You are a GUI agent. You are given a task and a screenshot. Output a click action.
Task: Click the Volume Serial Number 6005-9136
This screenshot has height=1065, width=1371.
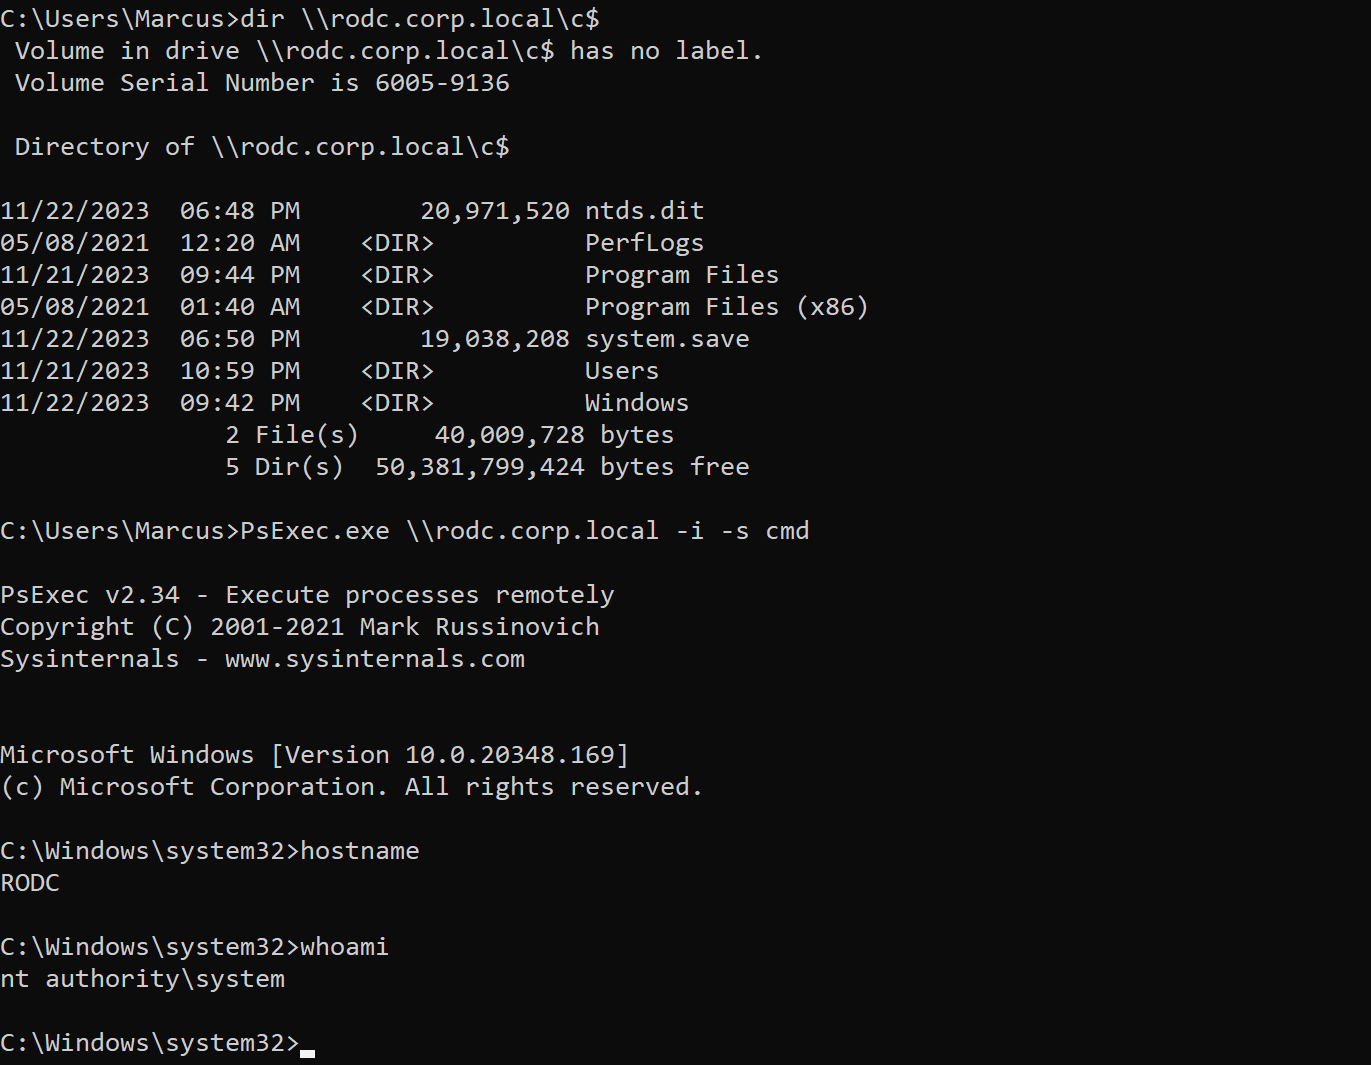tap(262, 83)
